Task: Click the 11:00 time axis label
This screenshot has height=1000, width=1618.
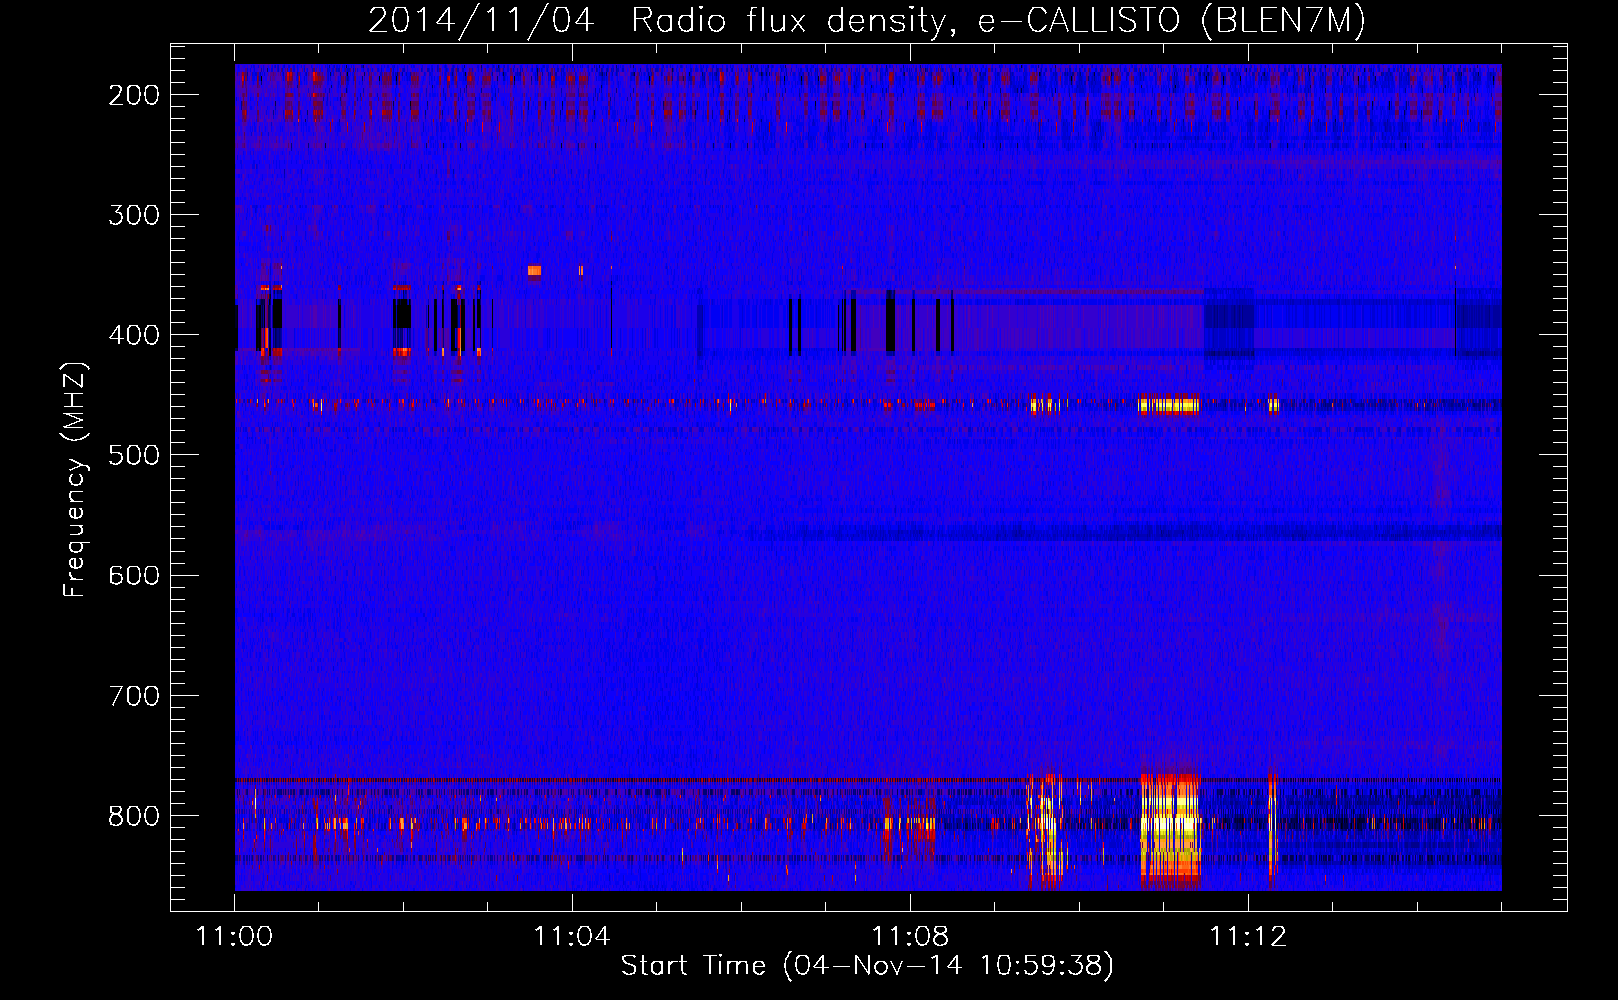Action: pyautogui.click(x=235, y=937)
